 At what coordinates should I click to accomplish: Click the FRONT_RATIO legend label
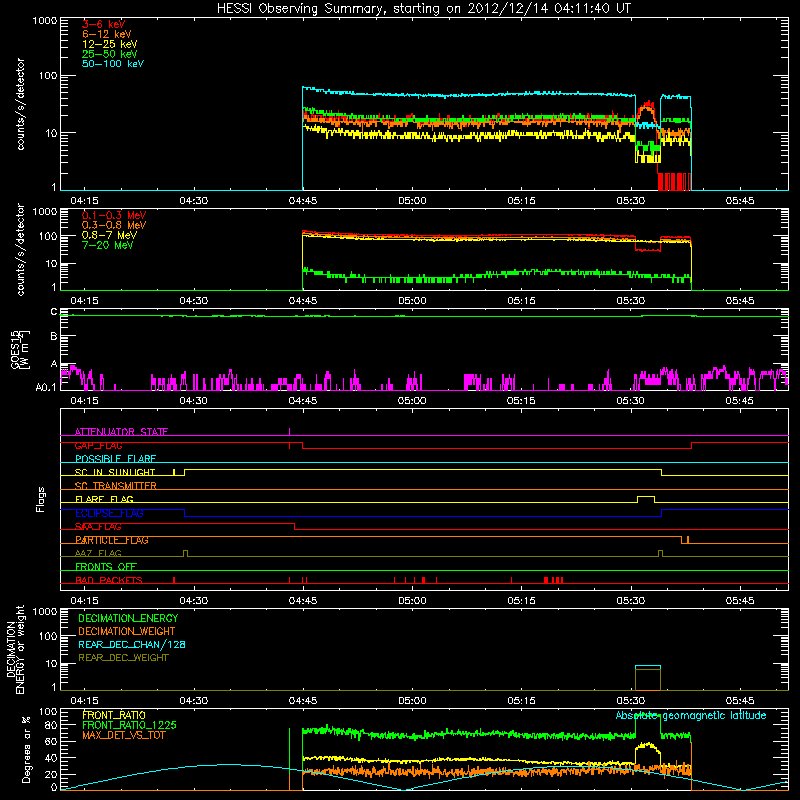point(114,715)
